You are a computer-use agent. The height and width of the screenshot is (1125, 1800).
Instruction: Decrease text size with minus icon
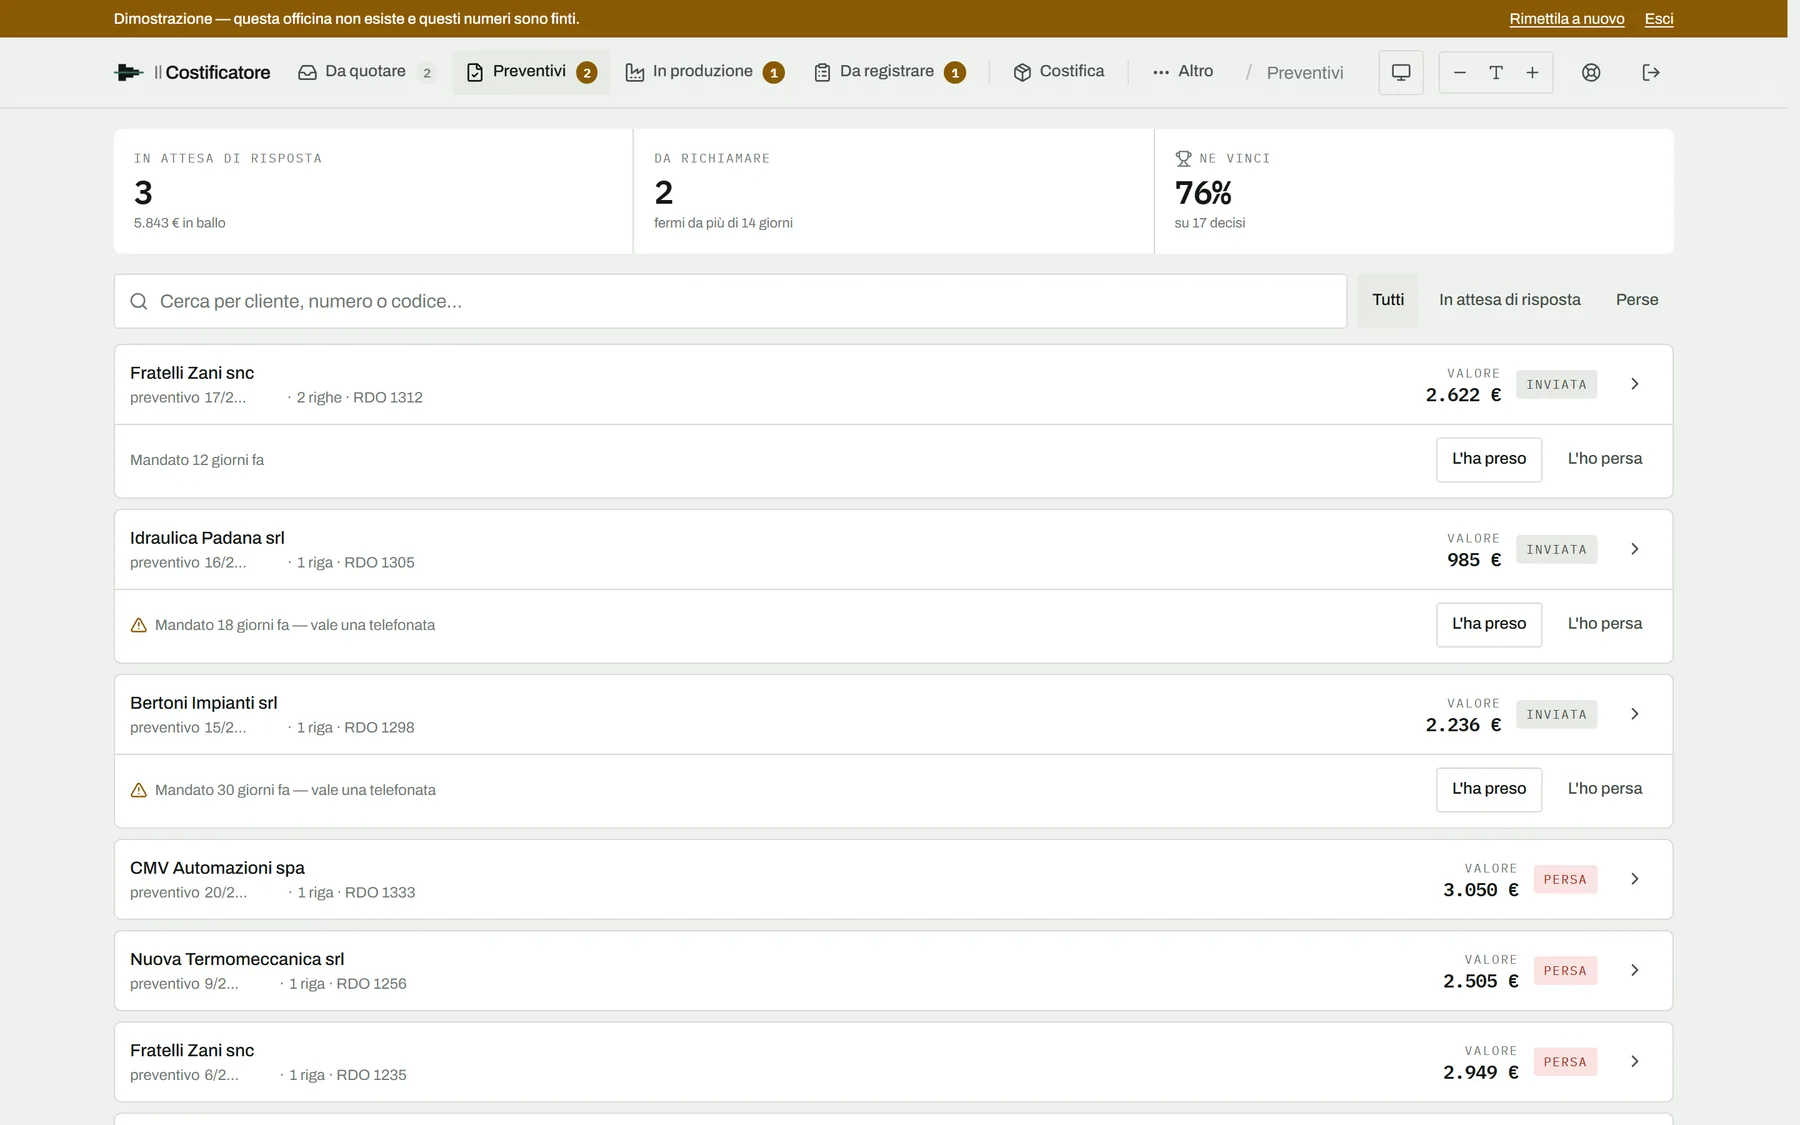tap(1460, 72)
